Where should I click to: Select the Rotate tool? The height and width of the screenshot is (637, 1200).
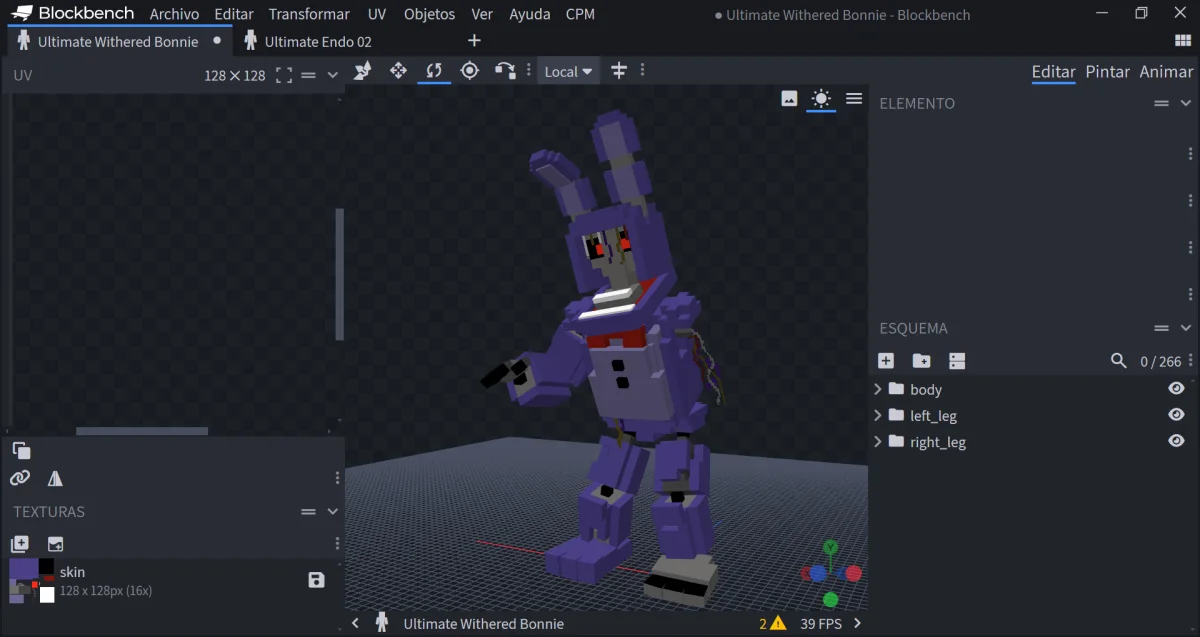tap(434, 71)
